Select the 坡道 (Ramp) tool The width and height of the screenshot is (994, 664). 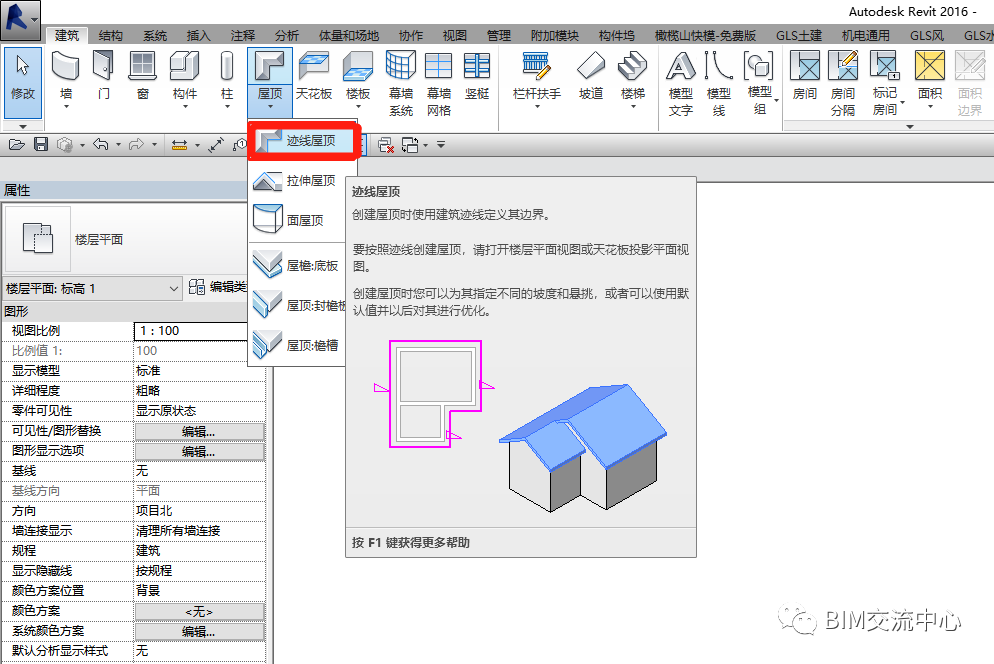[591, 76]
